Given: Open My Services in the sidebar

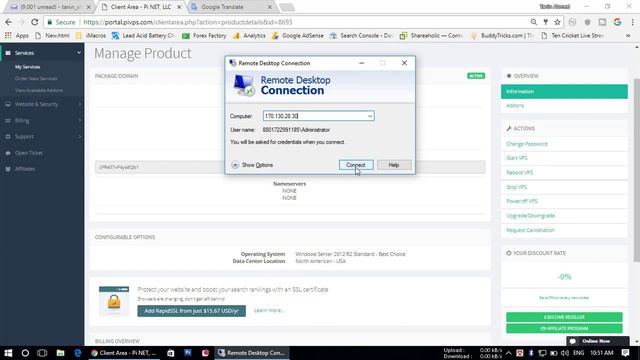Looking at the screenshot, I should coord(27,67).
